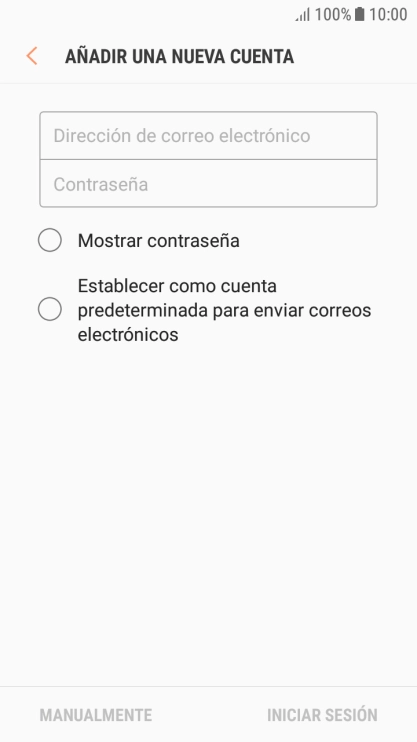
Task: Choose MANUALMENTE setup button
Action: point(96,715)
